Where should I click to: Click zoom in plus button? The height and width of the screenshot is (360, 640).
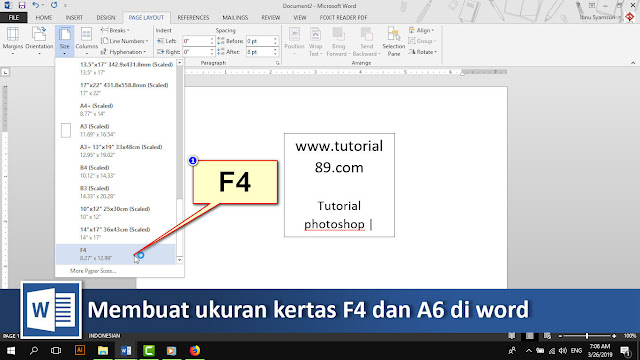coord(614,336)
